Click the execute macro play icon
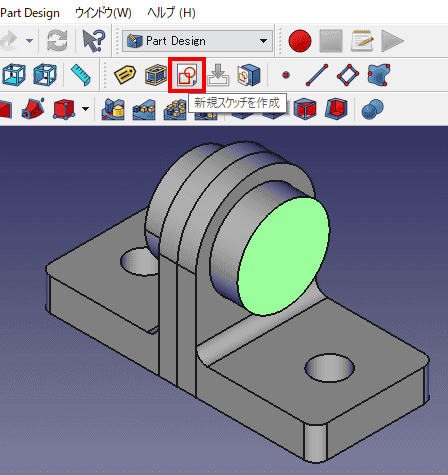This screenshot has width=448, height=475. [x=392, y=41]
